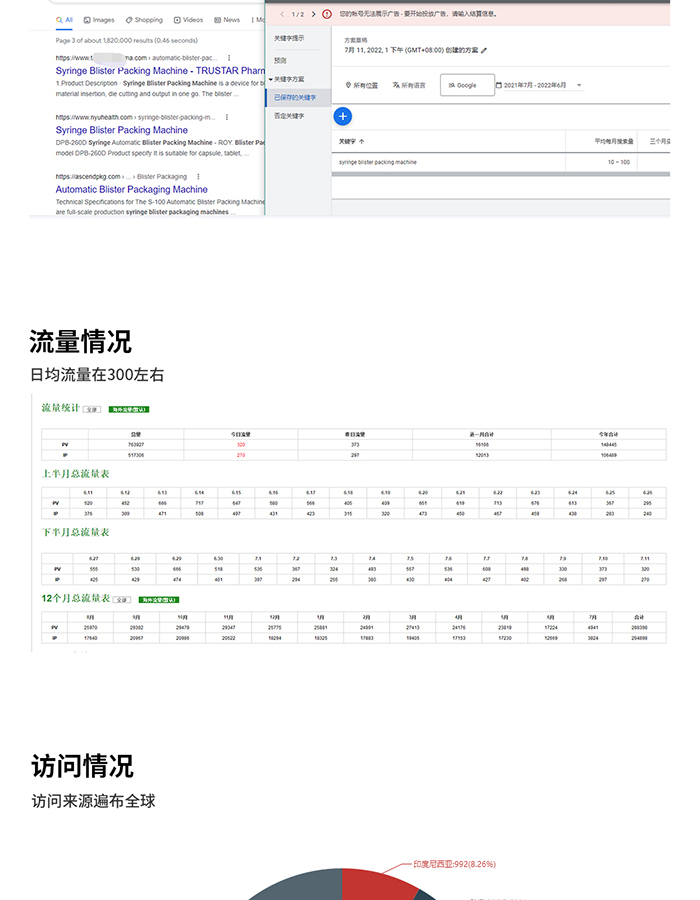
Task: Click today's IP value 270 in red
Action: 241,455
